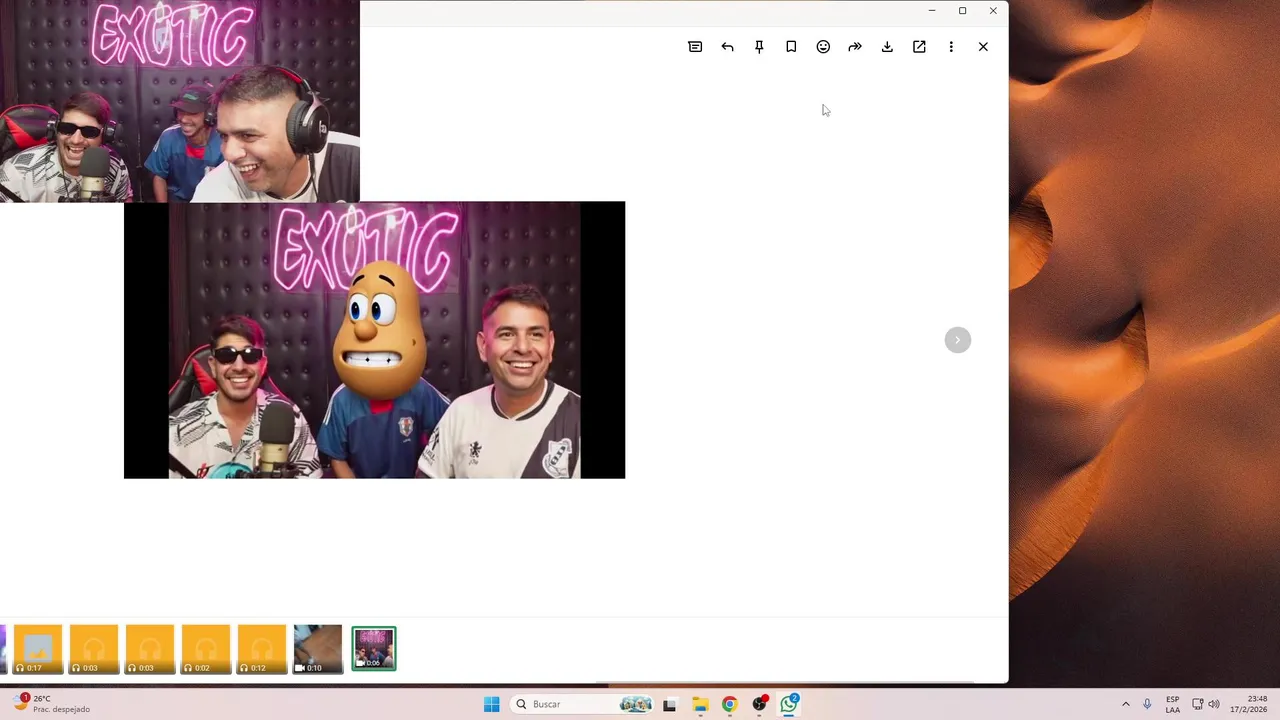Open Google Chrome from the taskbar
The image size is (1280, 720).
tap(729, 704)
